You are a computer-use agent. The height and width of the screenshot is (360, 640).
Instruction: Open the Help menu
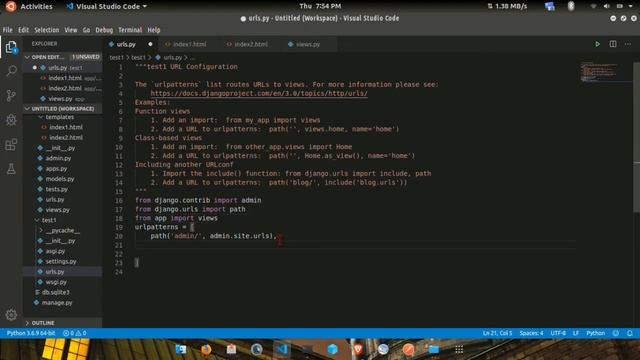point(153,30)
